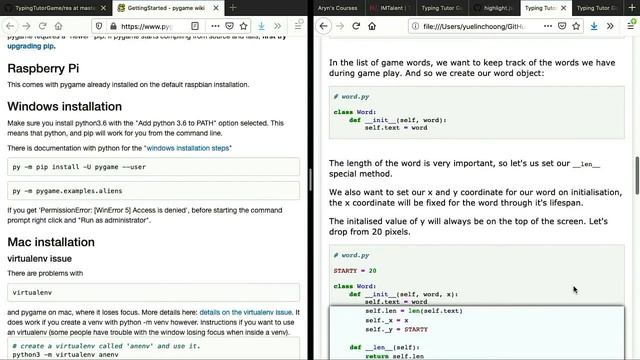Click the self.text = word line in first block
The width and height of the screenshot is (640, 360).
[396, 128]
